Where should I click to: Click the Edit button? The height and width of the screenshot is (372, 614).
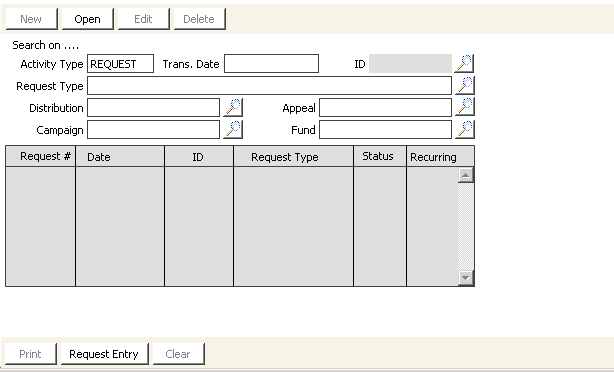click(143, 19)
